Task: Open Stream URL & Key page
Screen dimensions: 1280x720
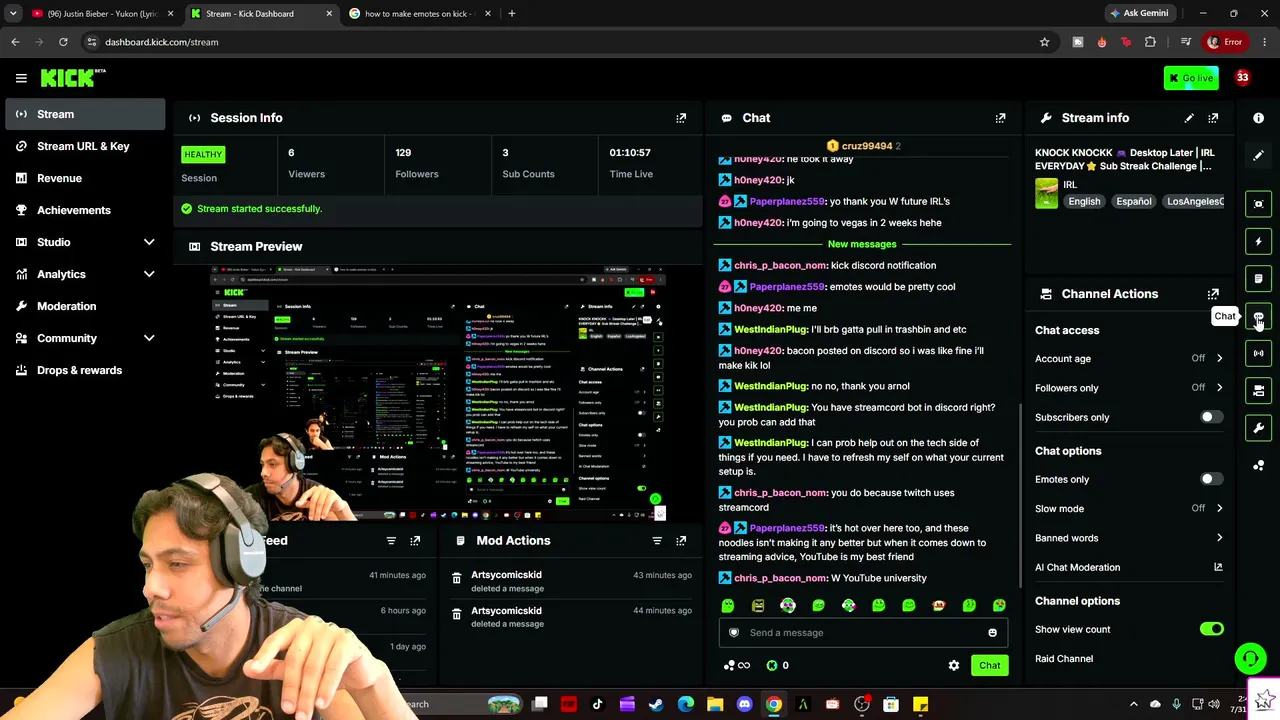Action: point(85,146)
